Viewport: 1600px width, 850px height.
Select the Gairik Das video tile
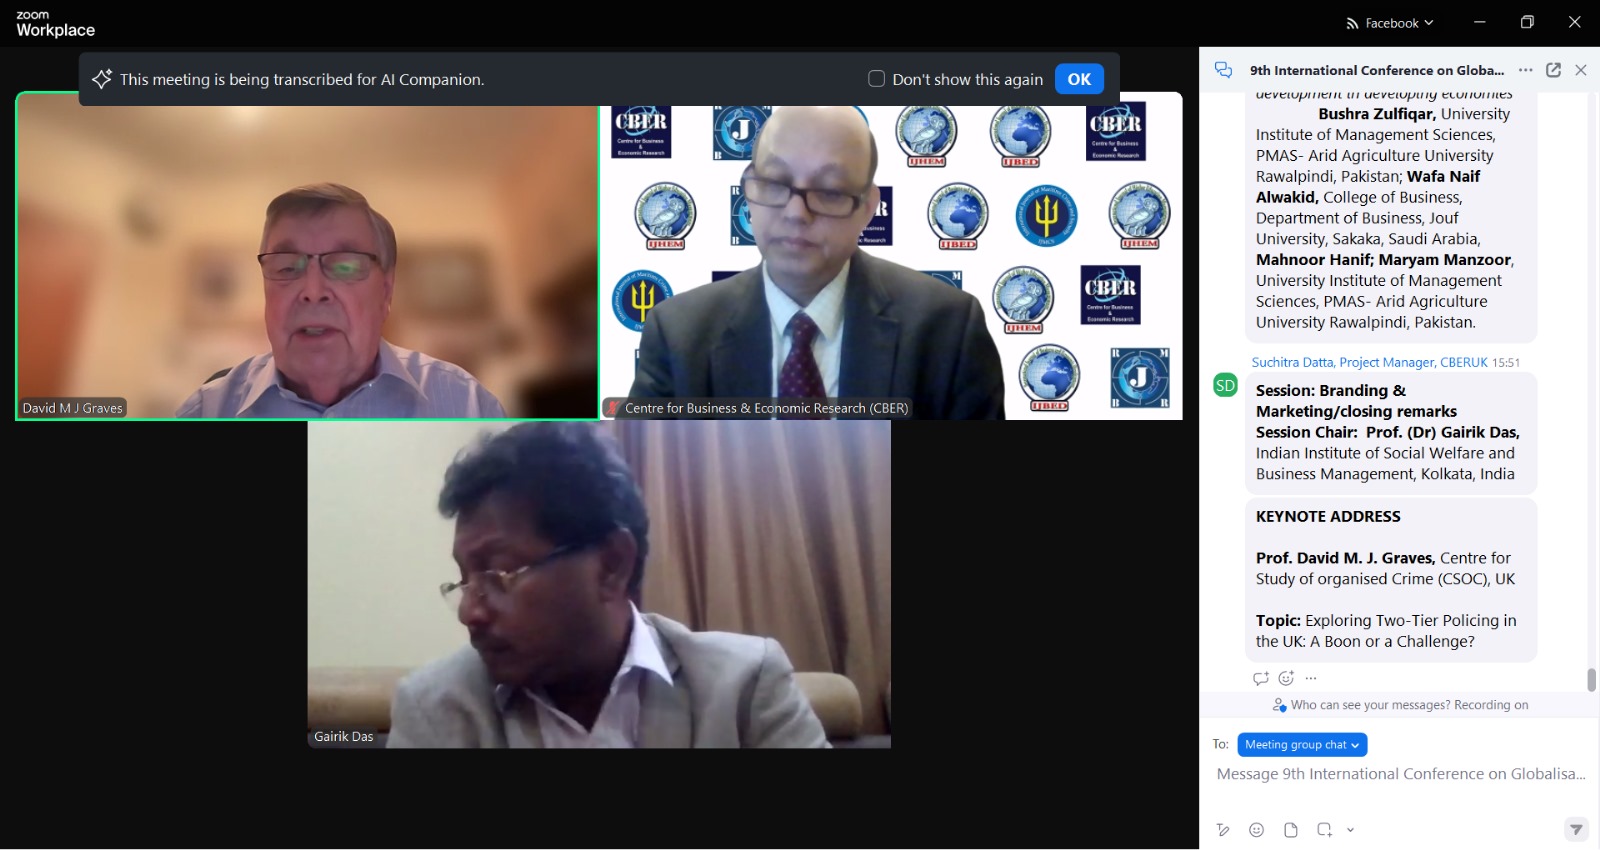599,584
